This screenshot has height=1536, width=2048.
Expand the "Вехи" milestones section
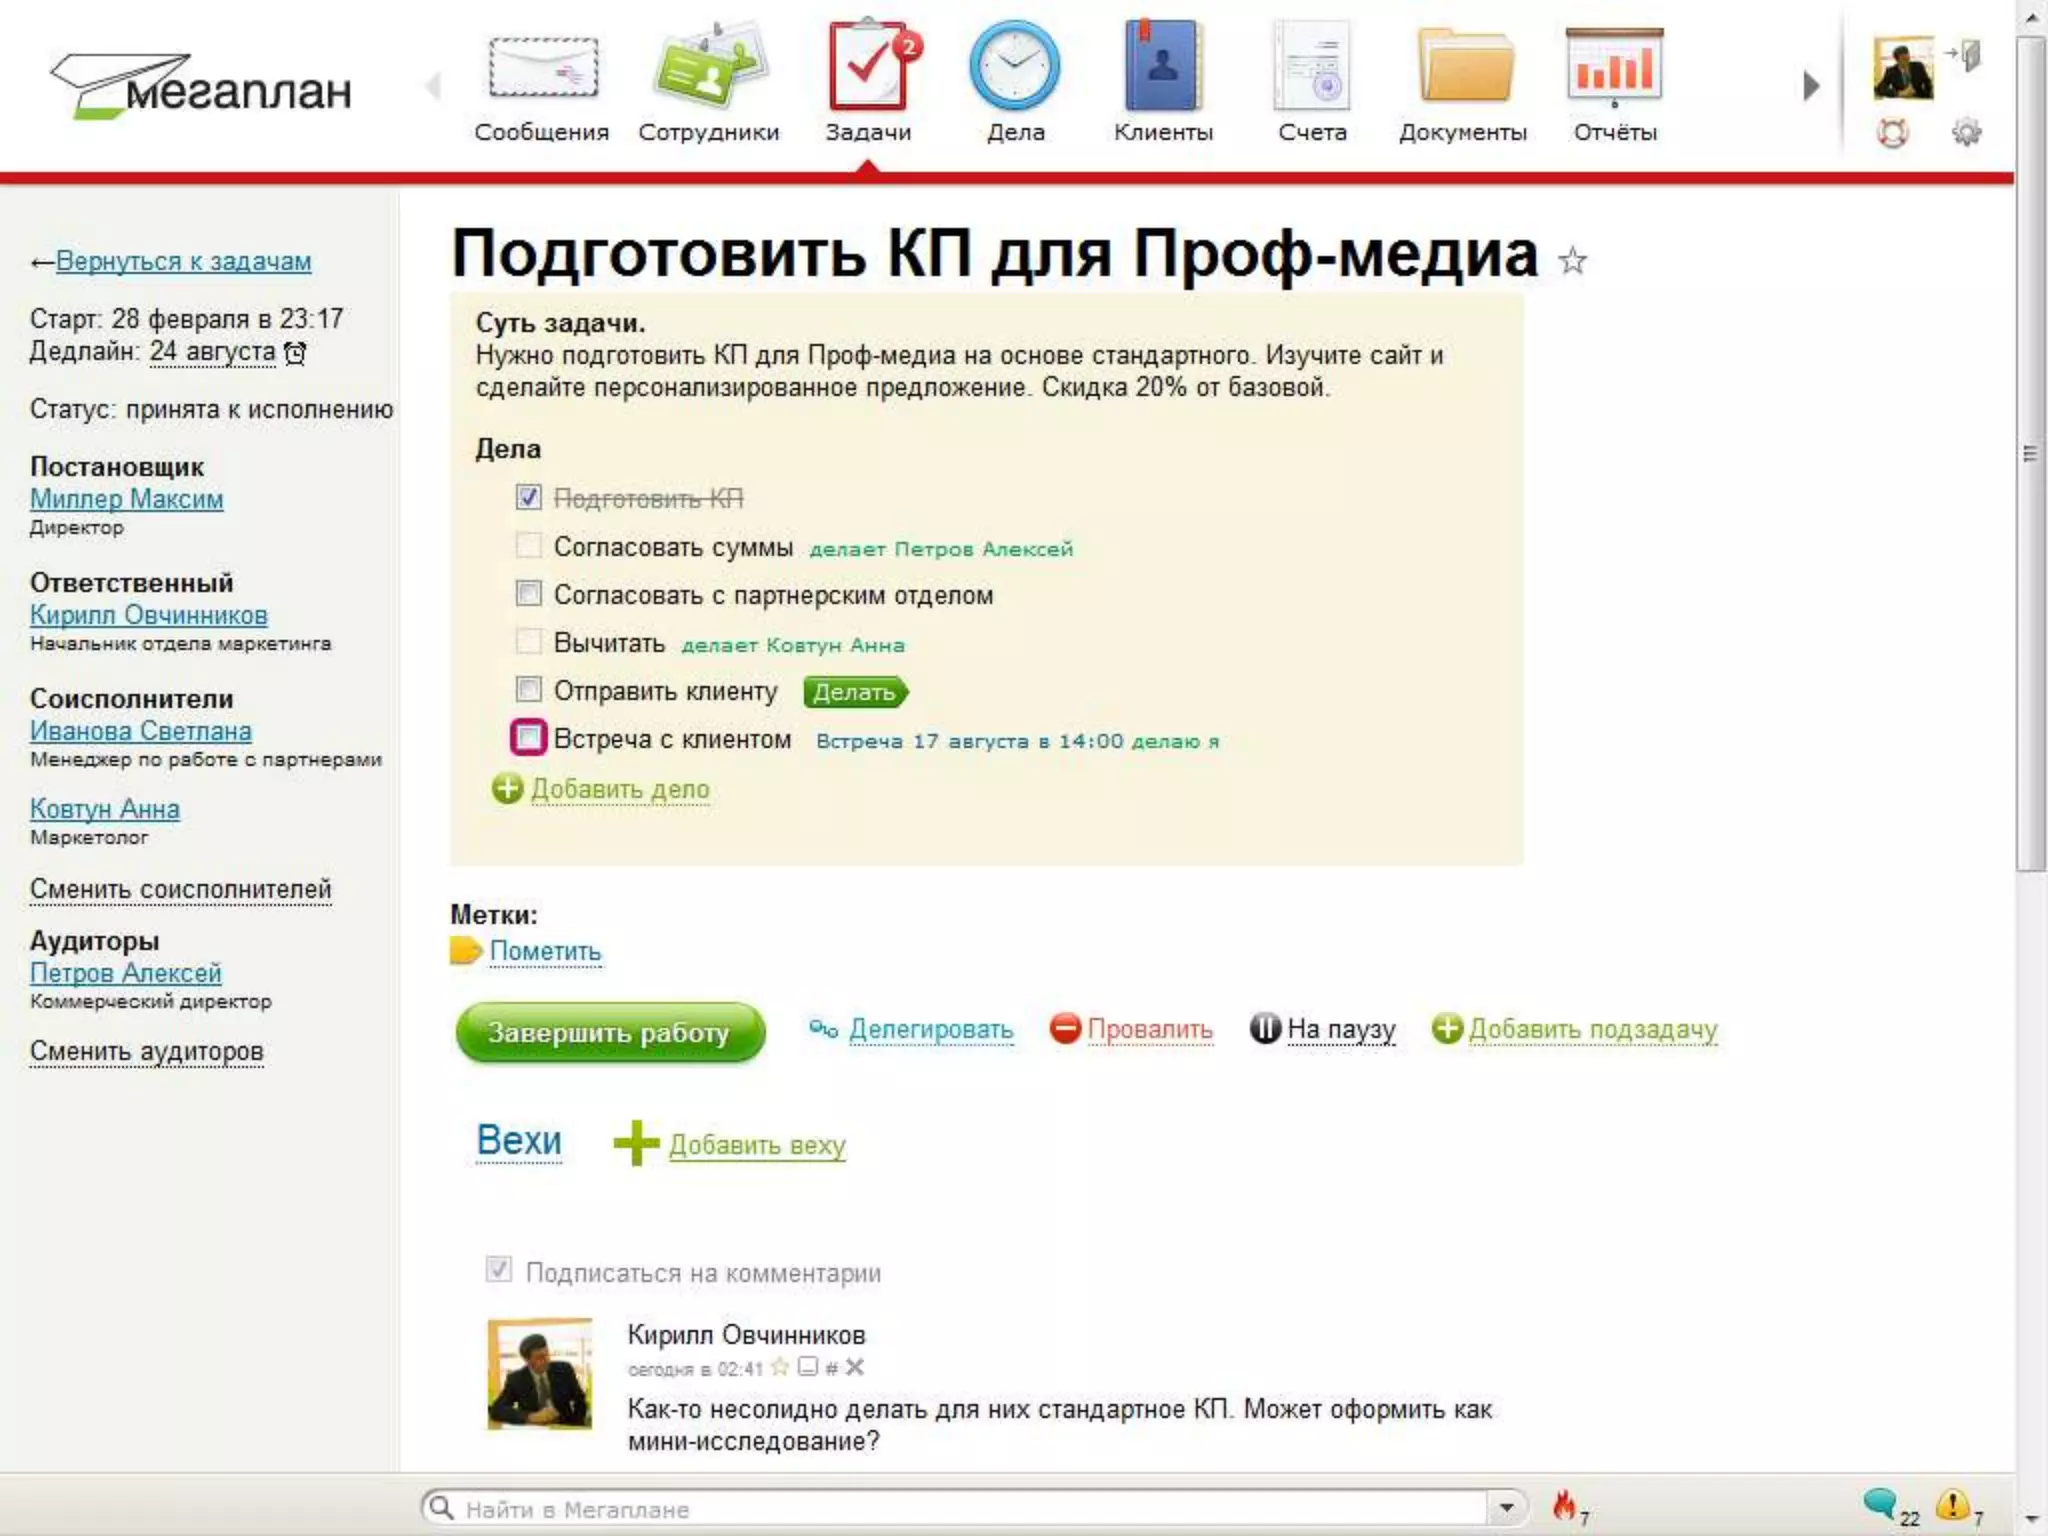pyautogui.click(x=519, y=1141)
